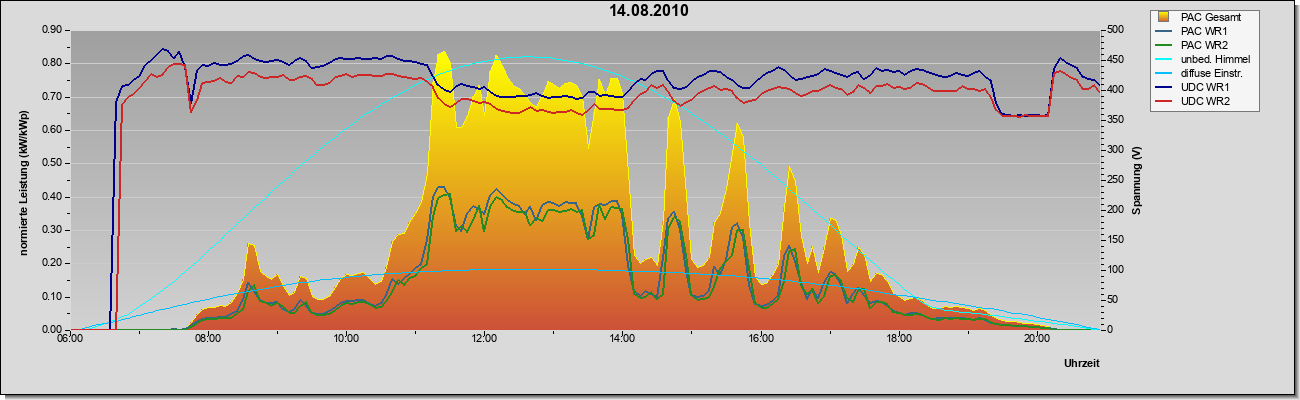Viewport: 1300px width, 400px height.
Task: Click the 0.00 left axis value
Action: pos(52,329)
